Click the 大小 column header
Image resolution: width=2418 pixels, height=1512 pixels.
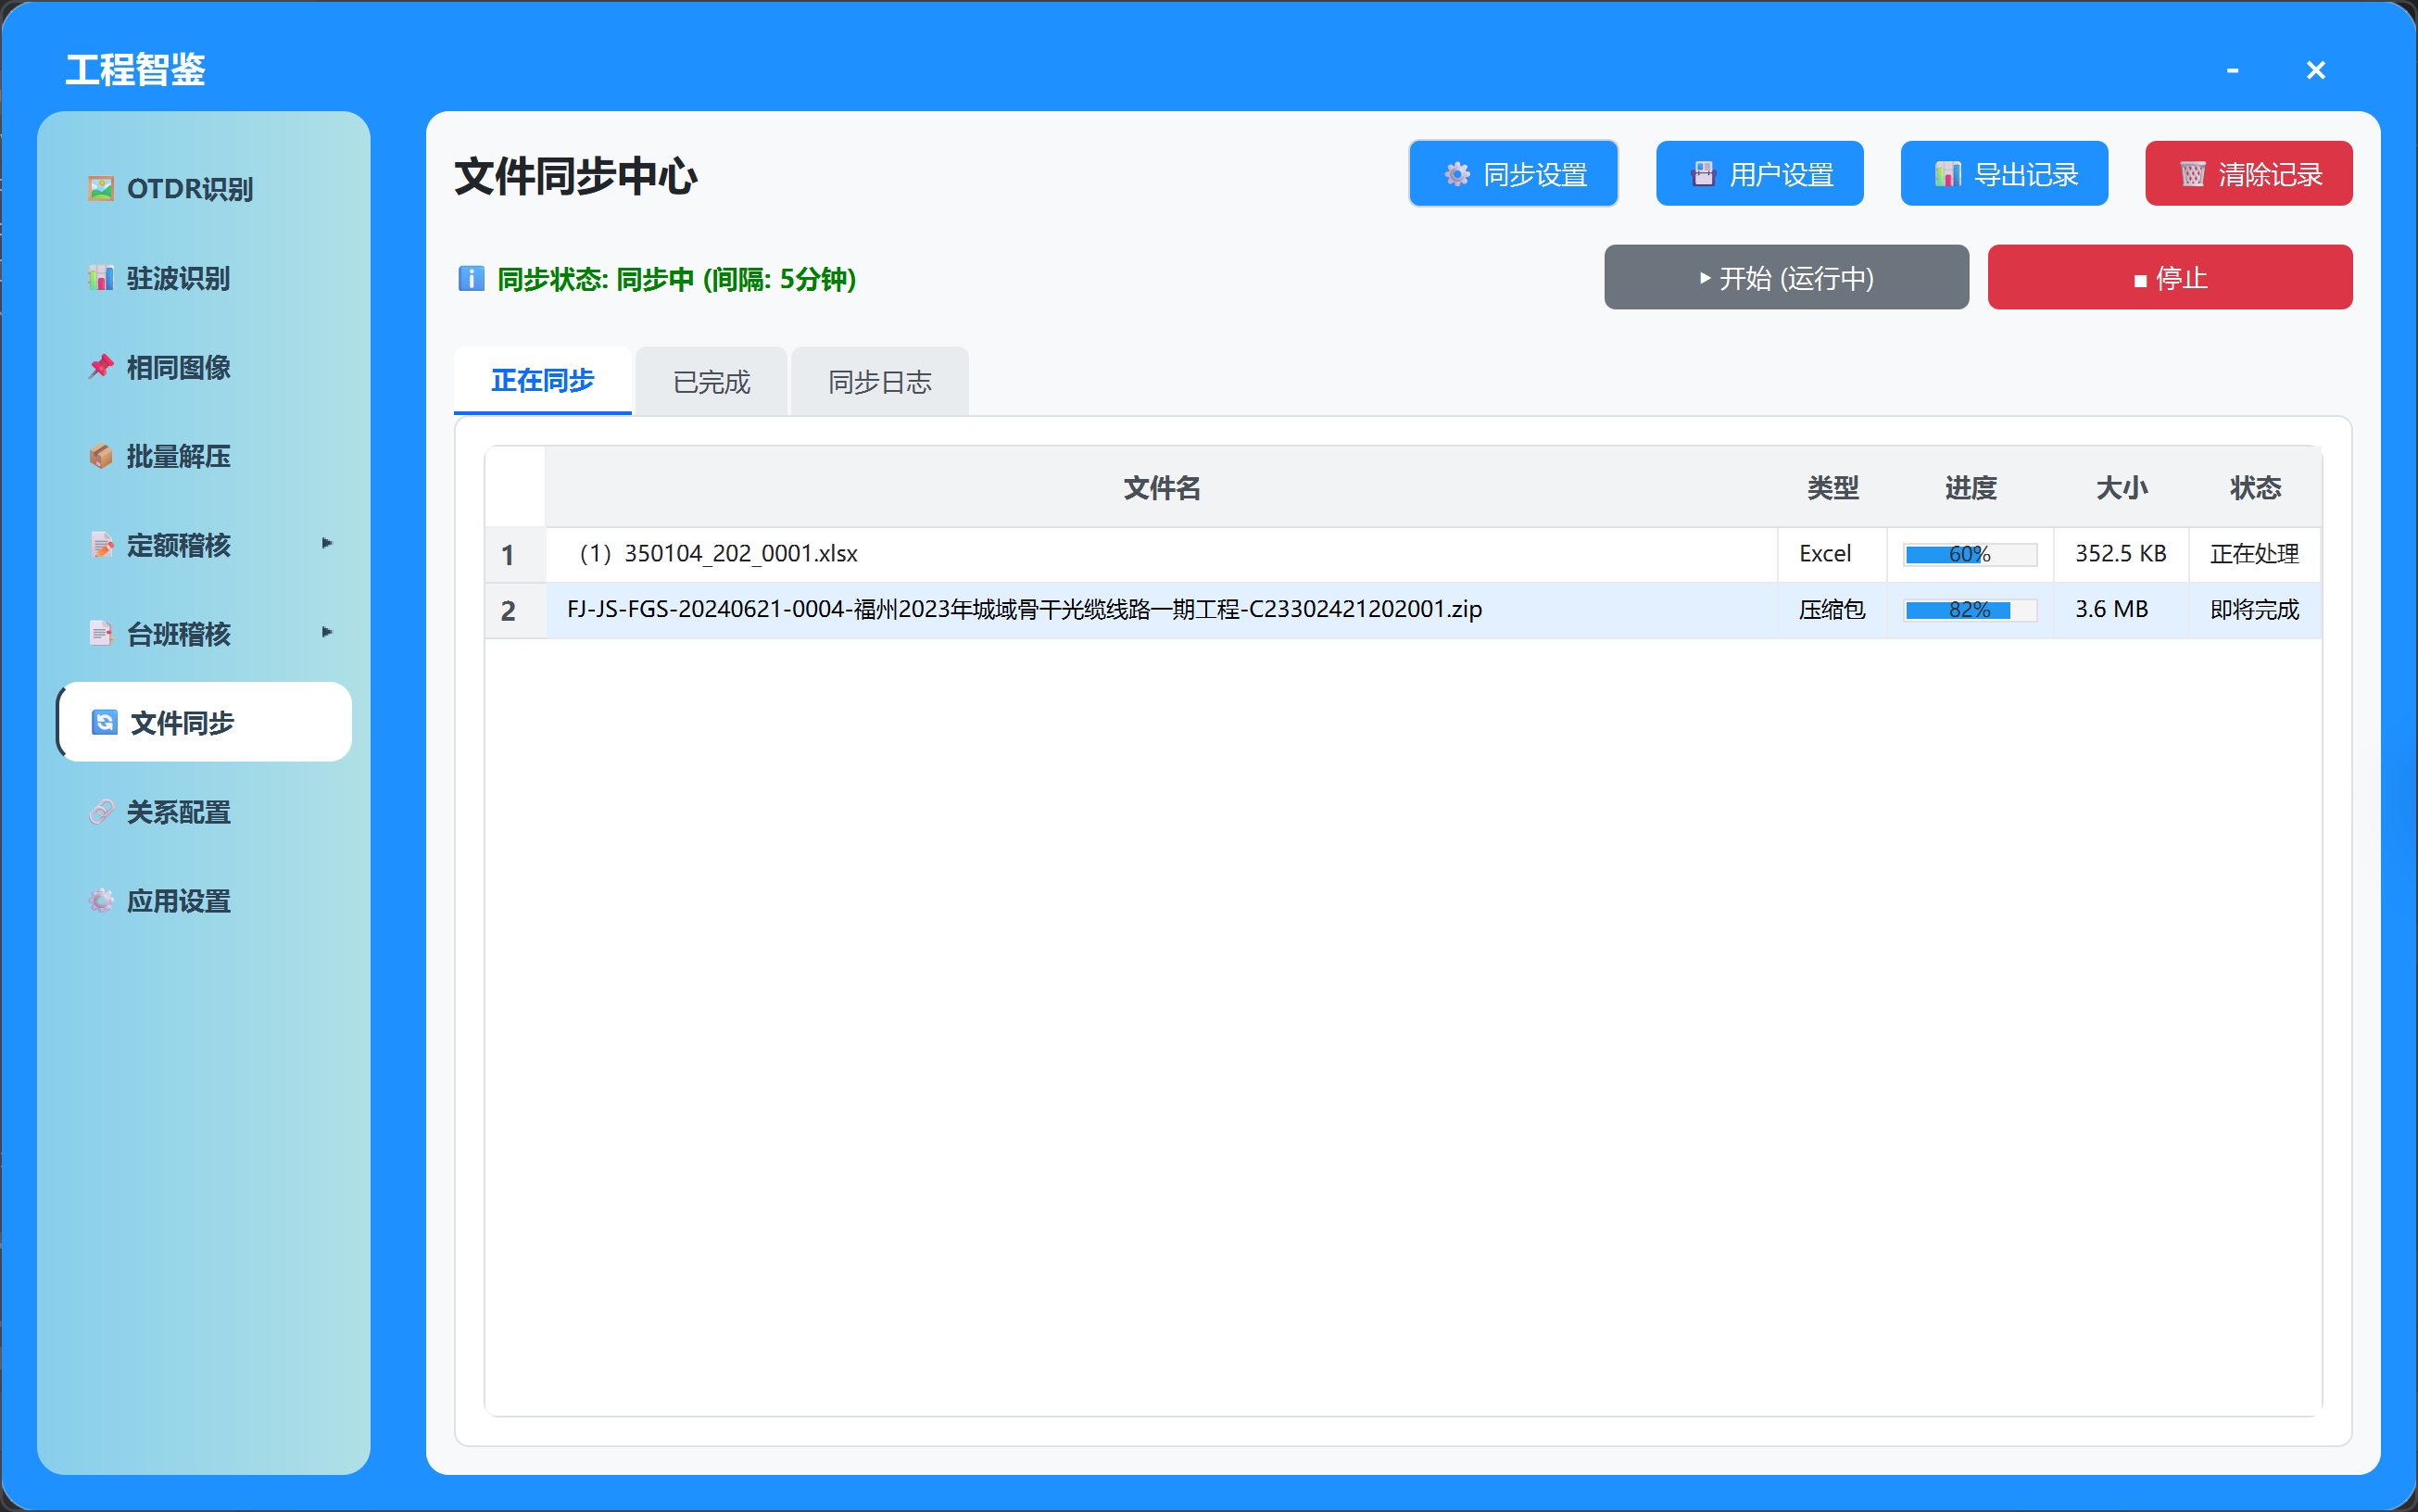pyautogui.click(x=2121, y=487)
